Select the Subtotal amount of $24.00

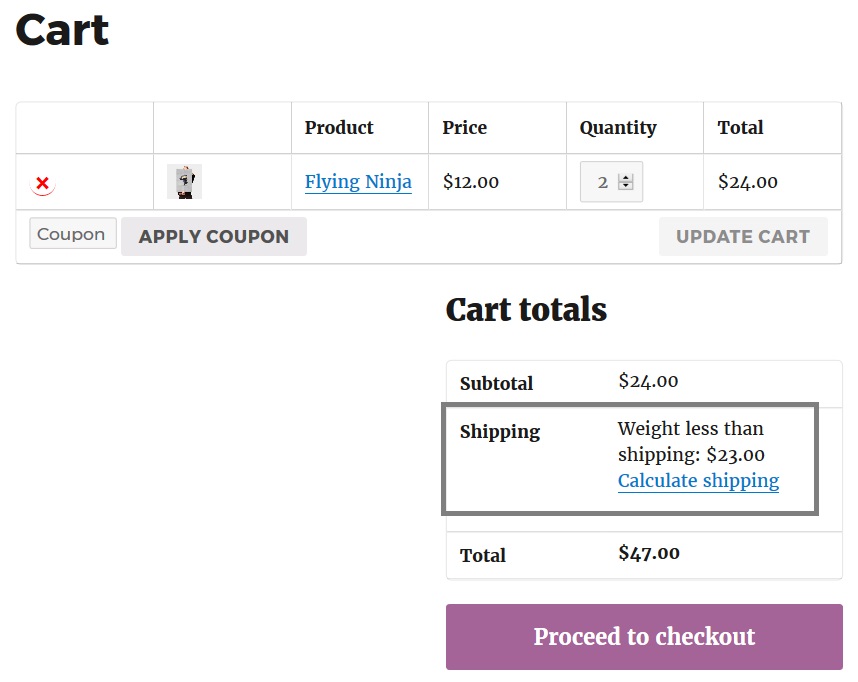tap(648, 381)
